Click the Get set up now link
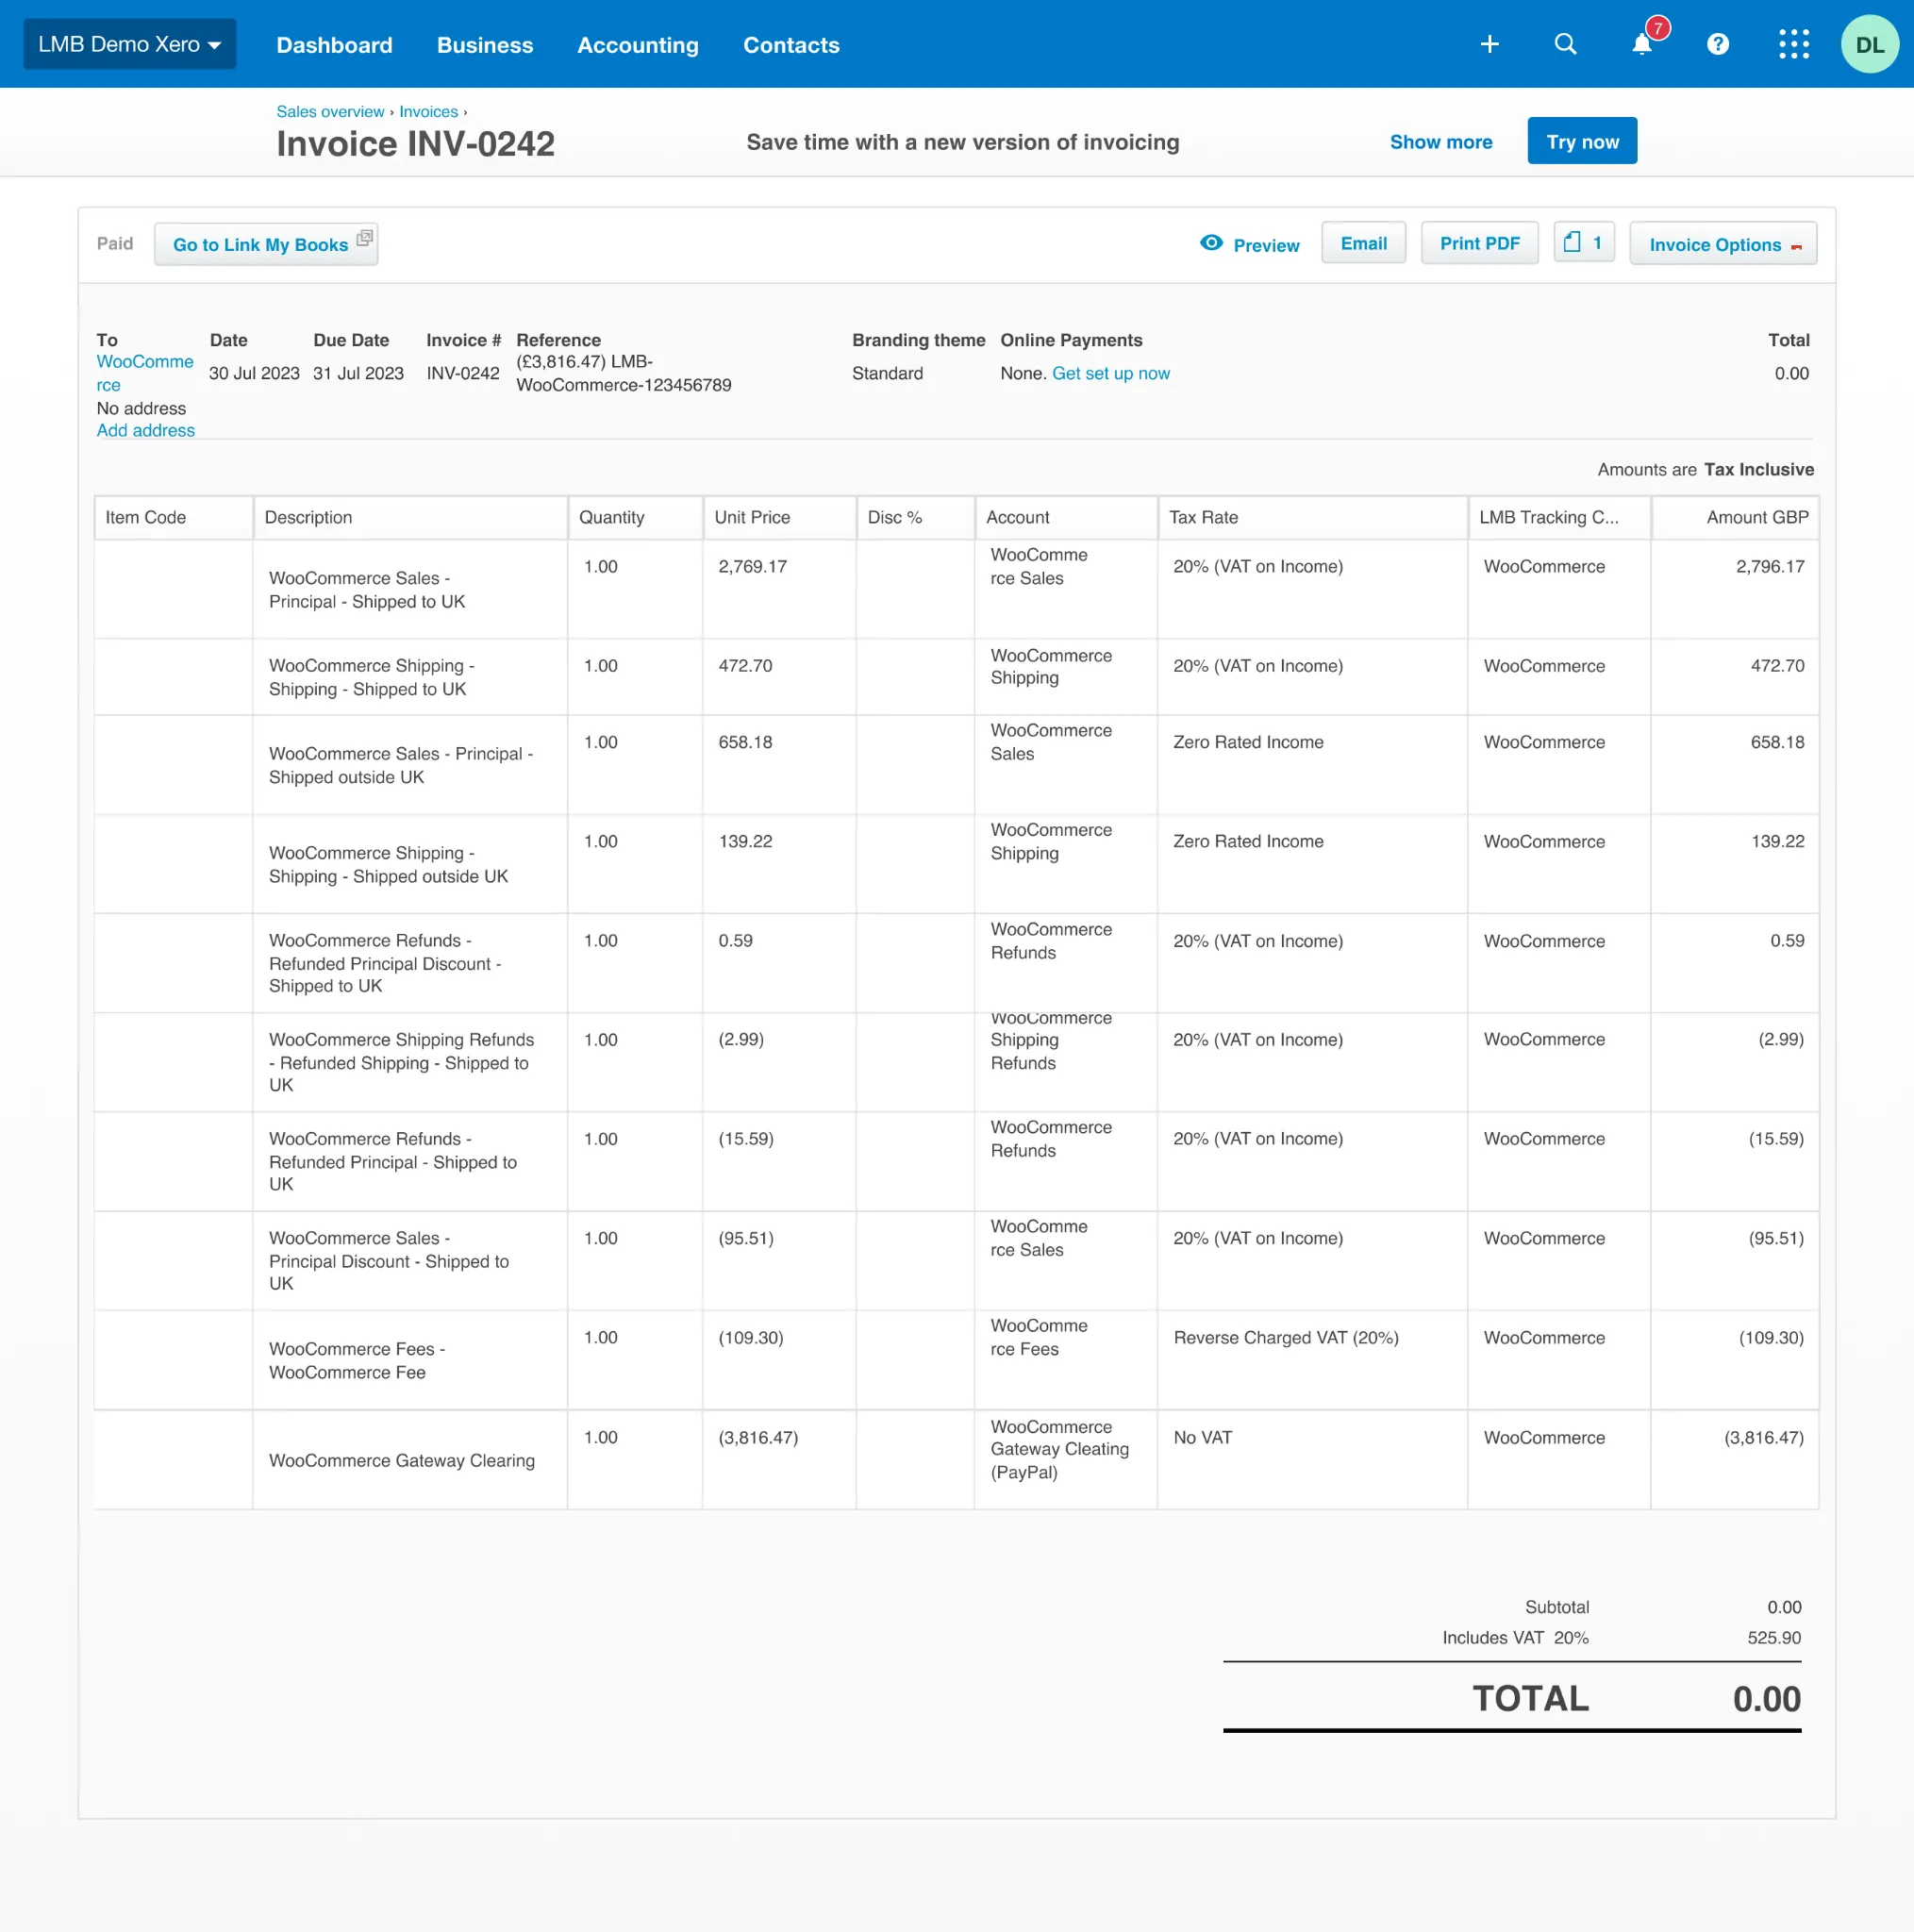The width and height of the screenshot is (1914, 1932). point(1110,373)
